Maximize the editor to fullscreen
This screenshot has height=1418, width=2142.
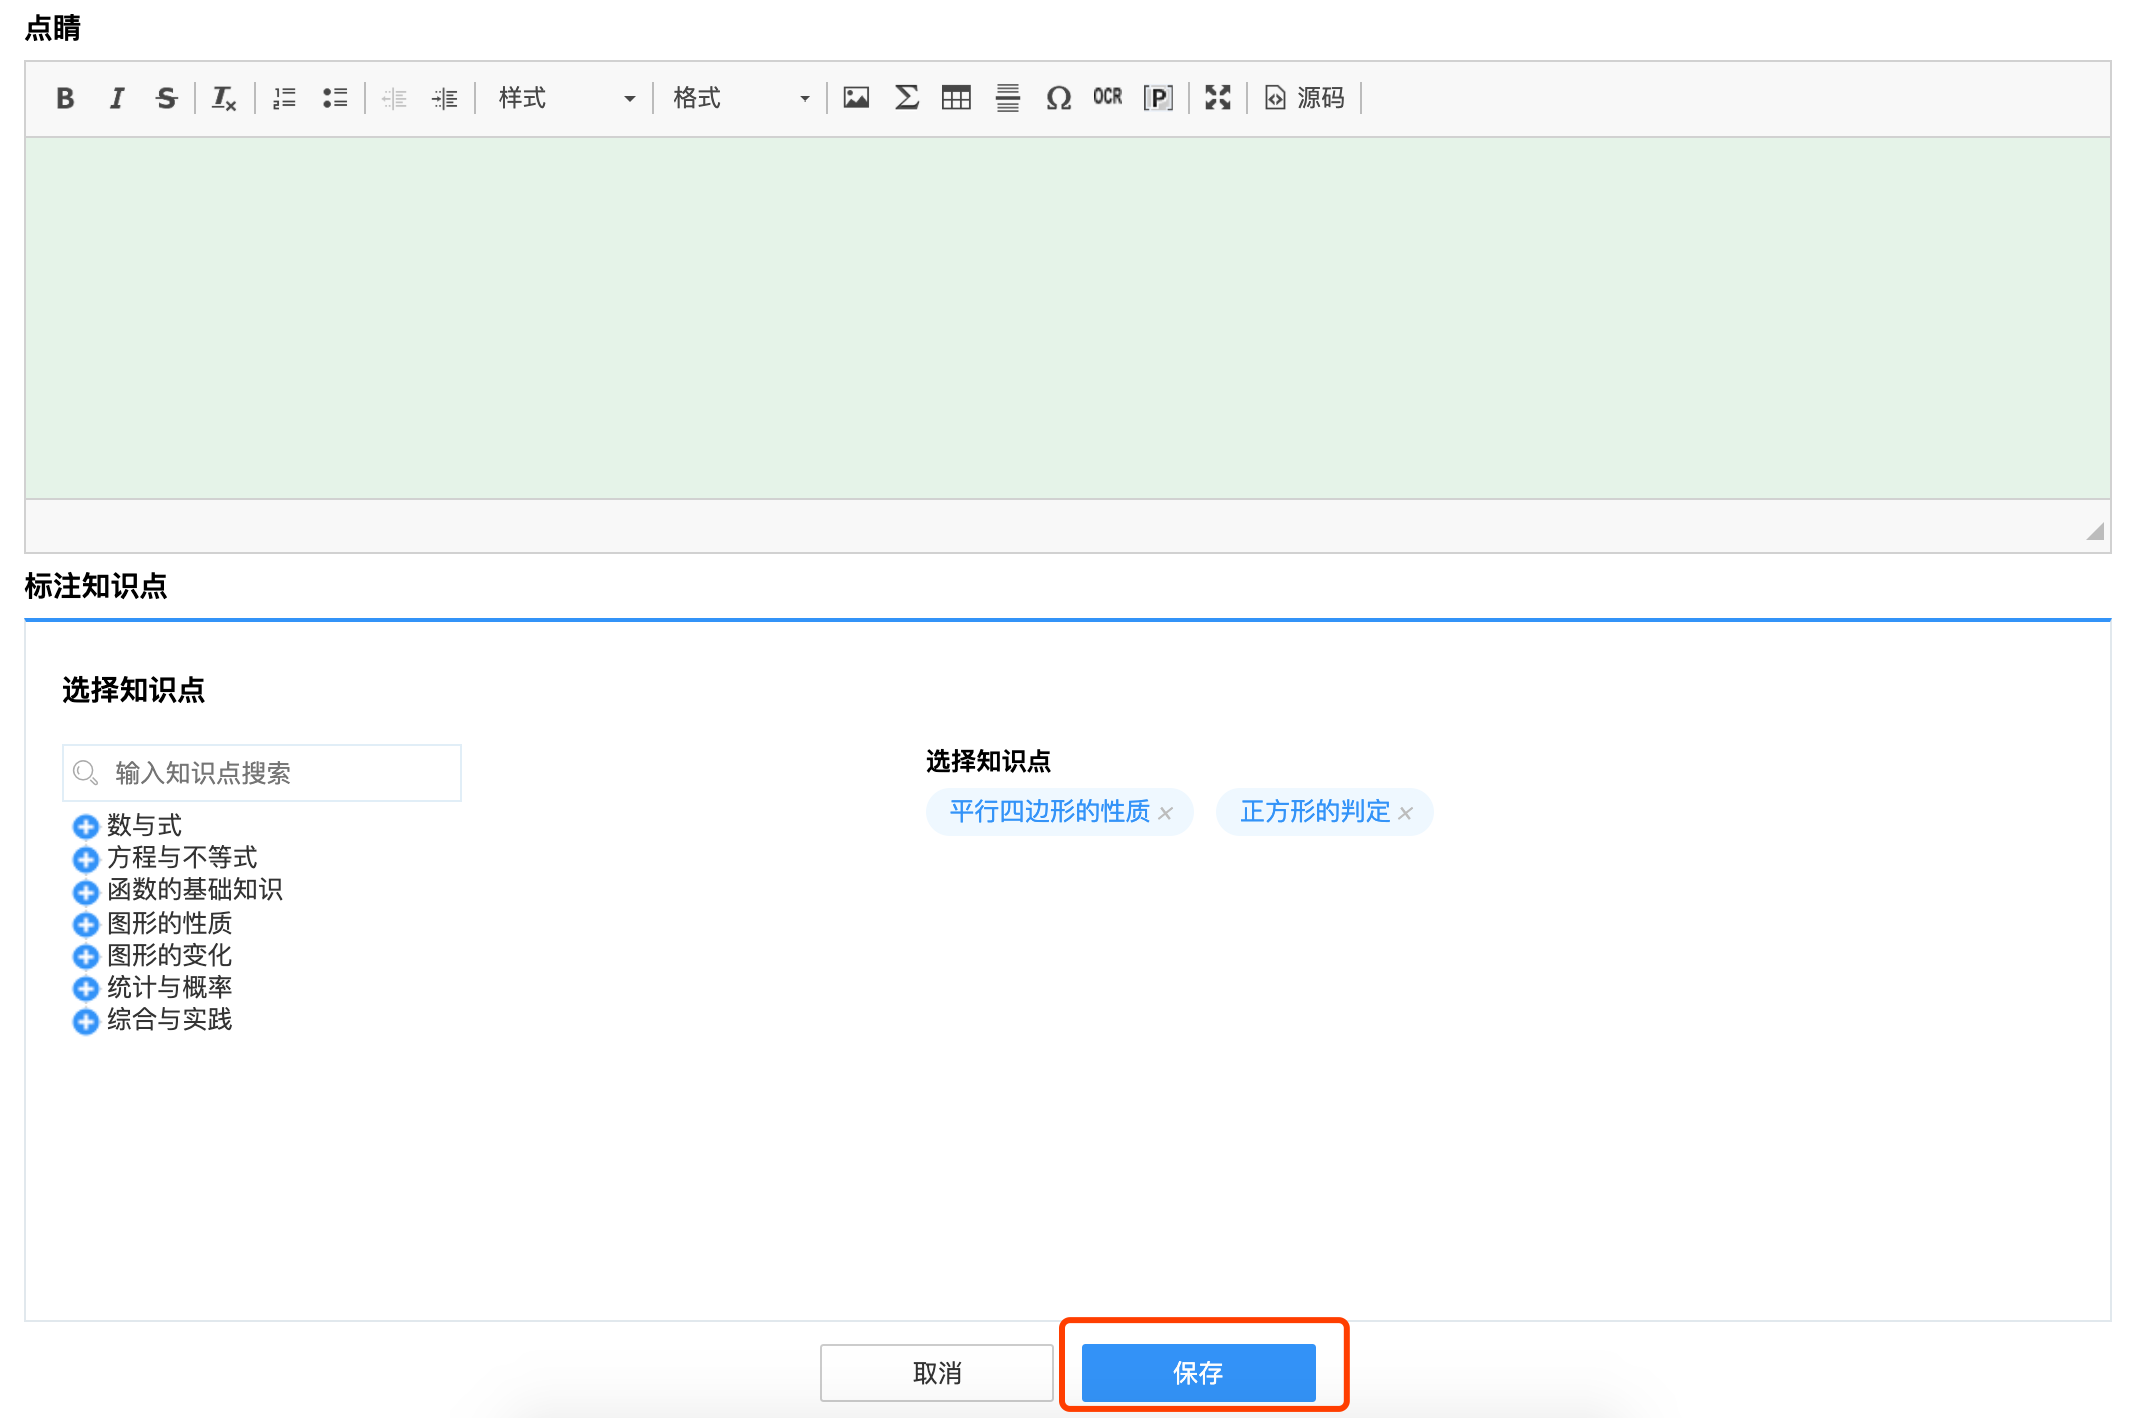[1217, 98]
